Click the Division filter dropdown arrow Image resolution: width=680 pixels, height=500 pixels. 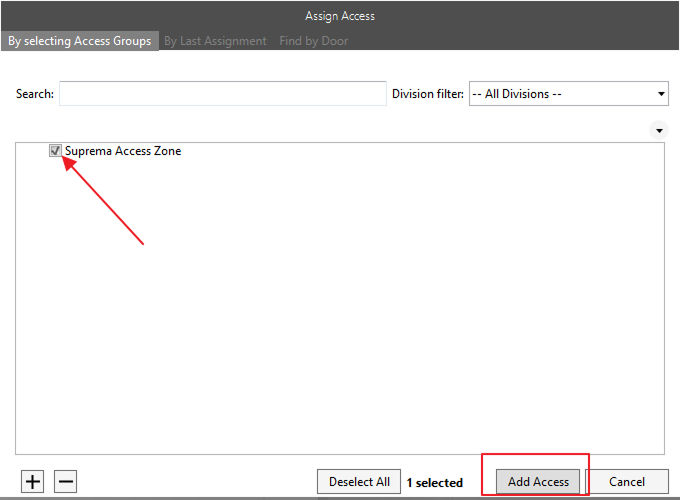tap(661, 94)
